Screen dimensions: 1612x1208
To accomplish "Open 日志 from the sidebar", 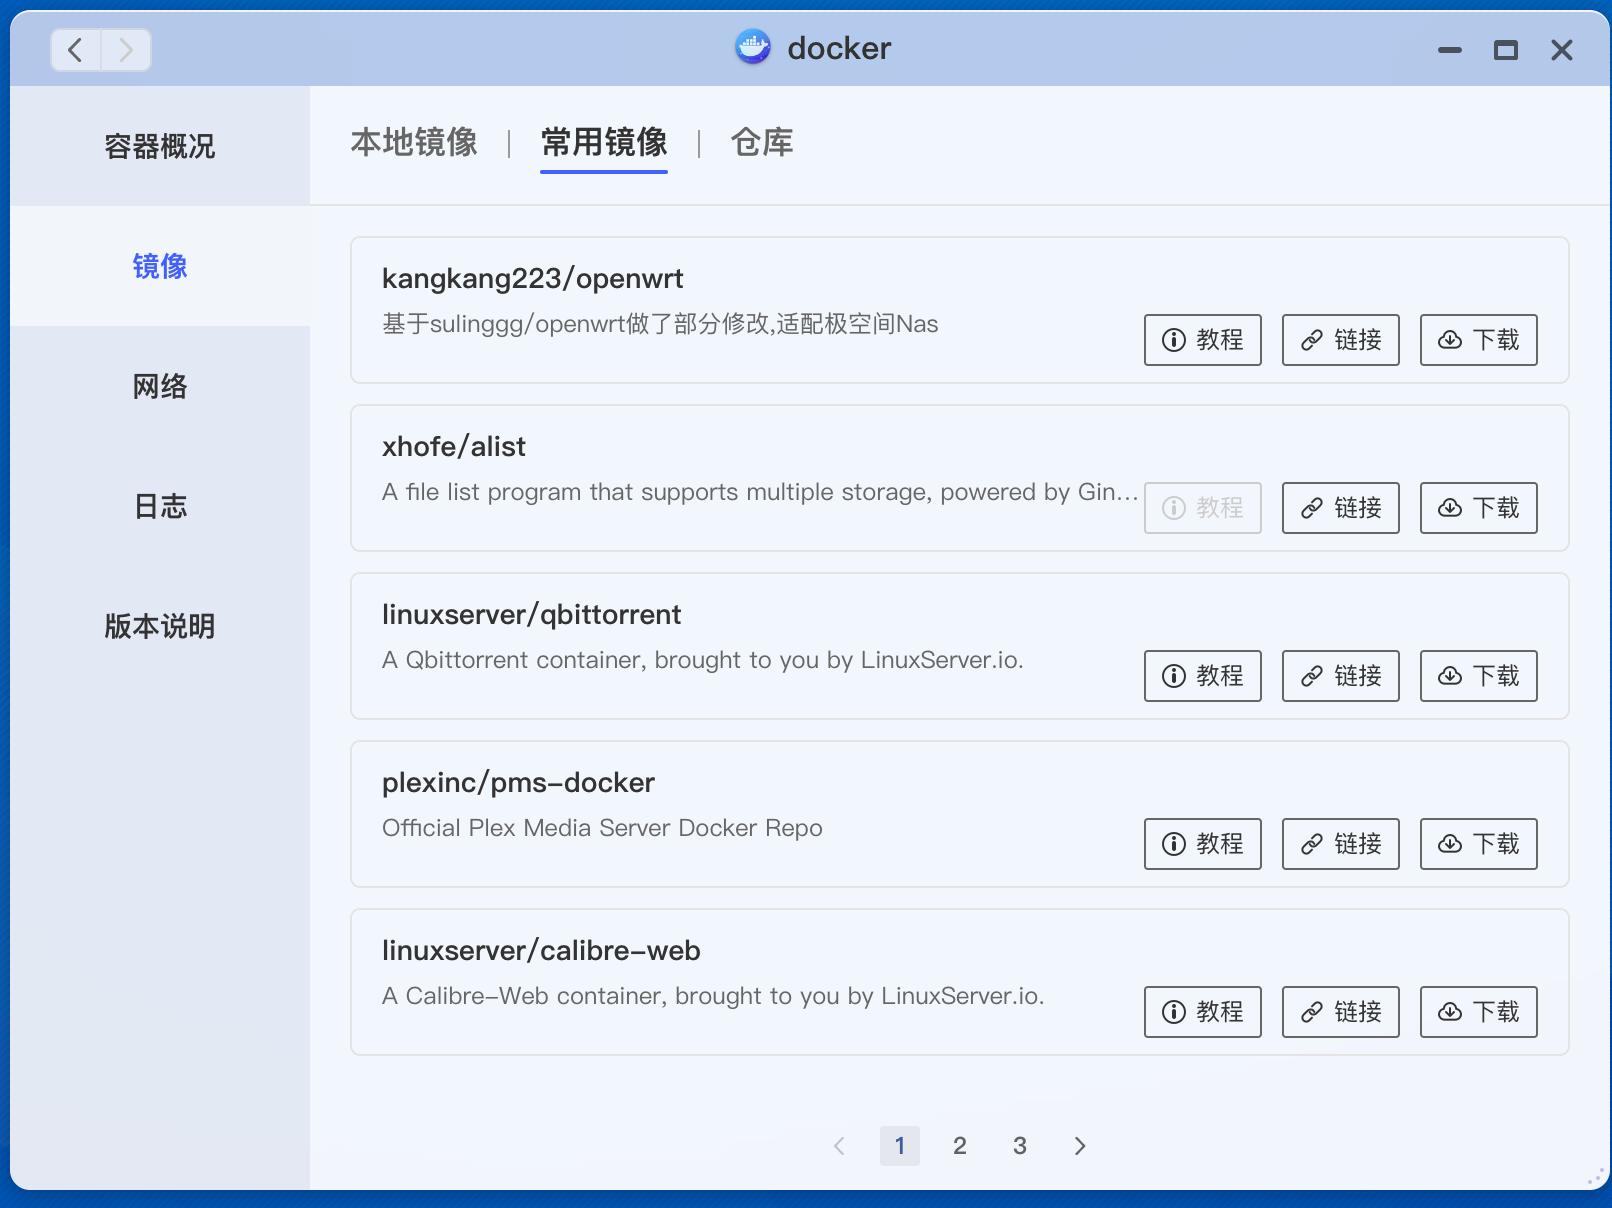I will point(159,507).
